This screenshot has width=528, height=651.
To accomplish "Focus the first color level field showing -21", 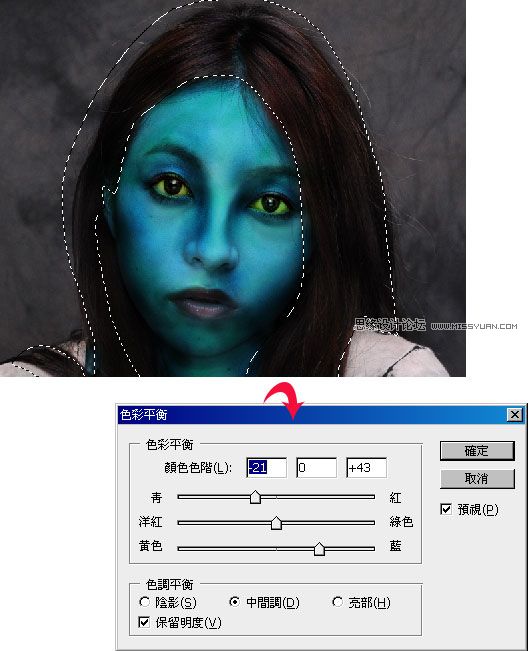I will click(266, 467).
